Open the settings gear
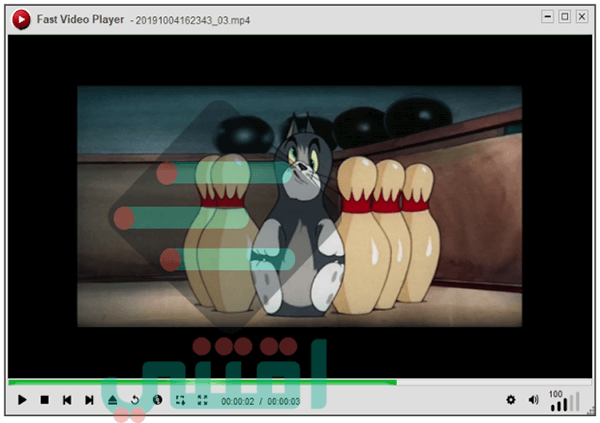Screen dimensions: 600x423 510,400
